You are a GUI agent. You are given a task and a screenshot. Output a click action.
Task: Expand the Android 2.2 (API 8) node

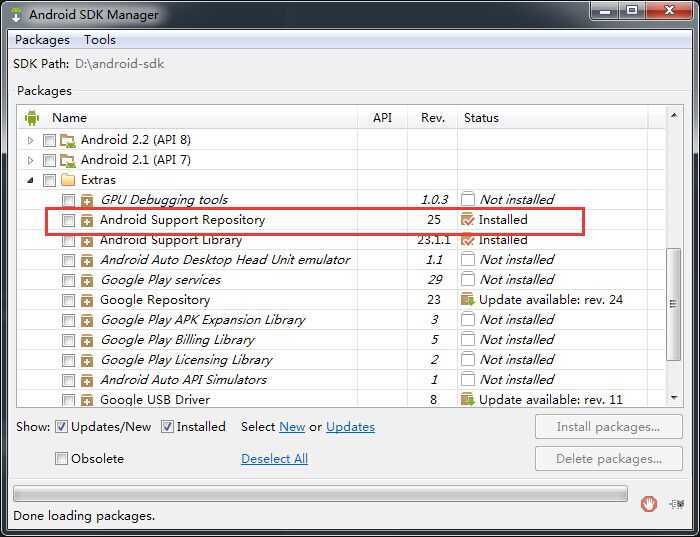[30, 141]
